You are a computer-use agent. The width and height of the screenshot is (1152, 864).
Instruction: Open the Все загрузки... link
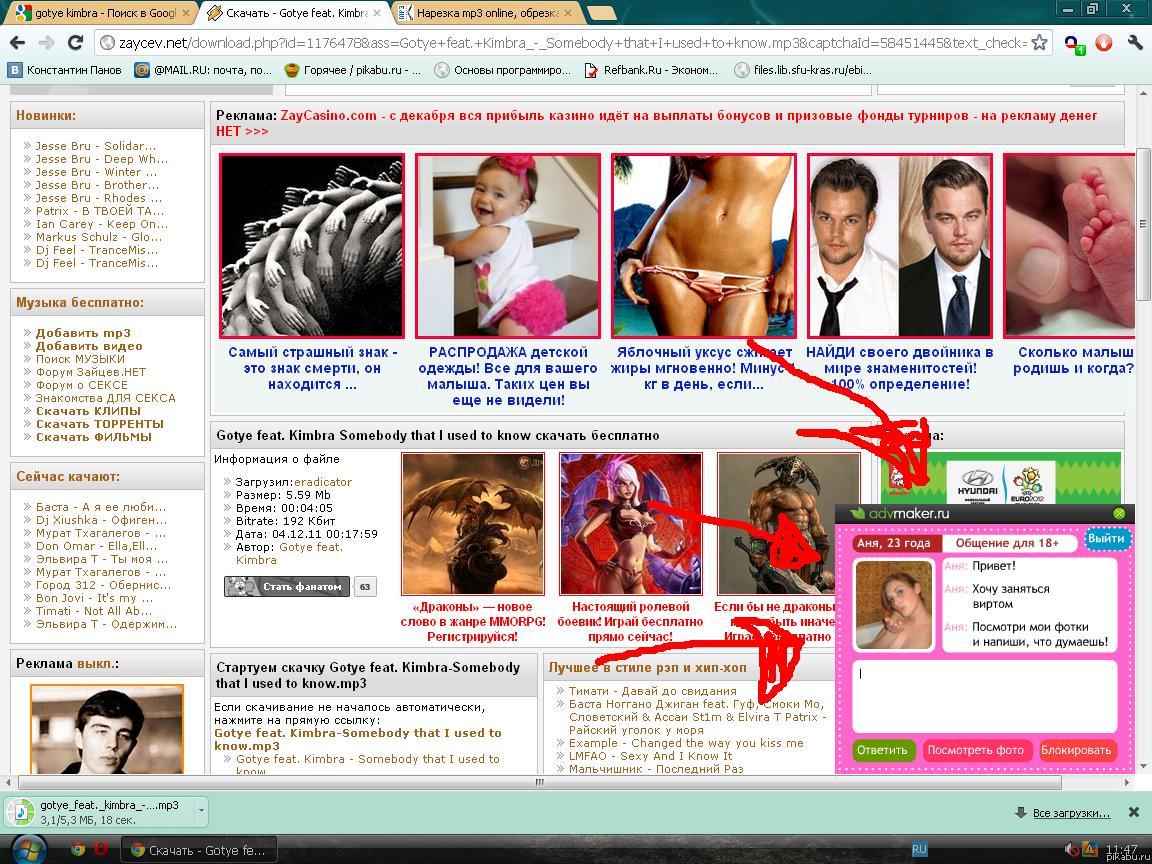pos(1070,813)
